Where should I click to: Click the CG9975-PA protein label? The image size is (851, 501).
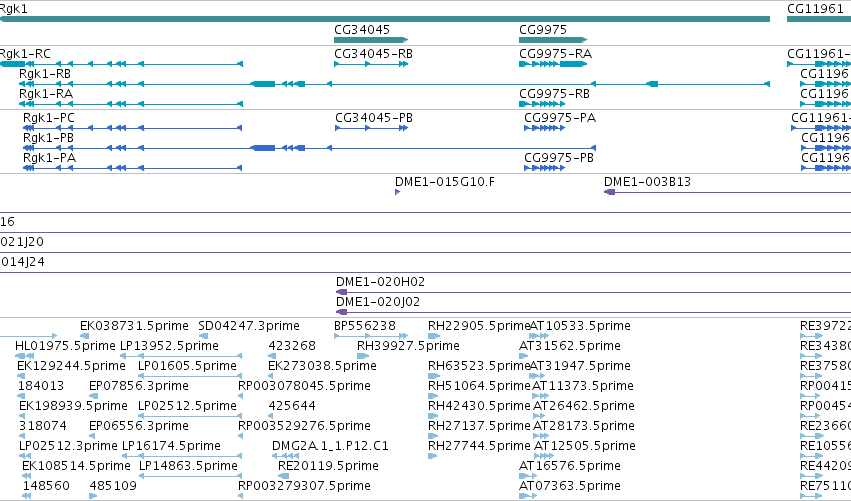[x=560, y=118]
